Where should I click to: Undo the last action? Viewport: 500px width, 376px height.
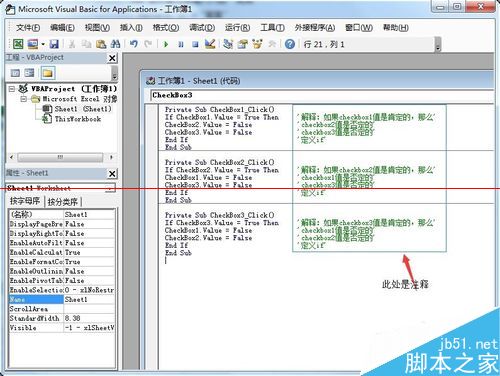134,44
